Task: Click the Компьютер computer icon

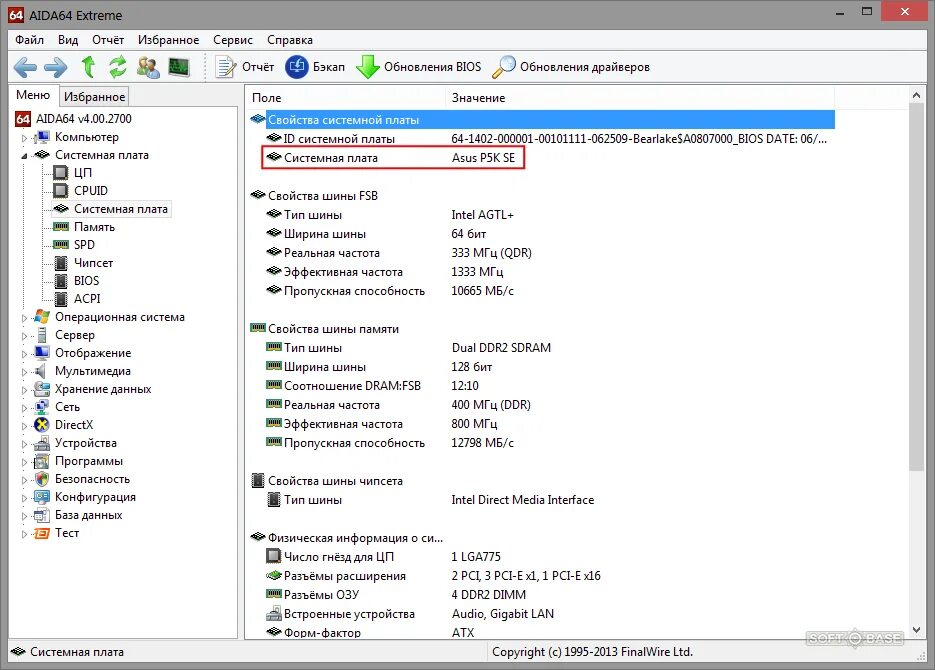Action: tap(42, 137)
